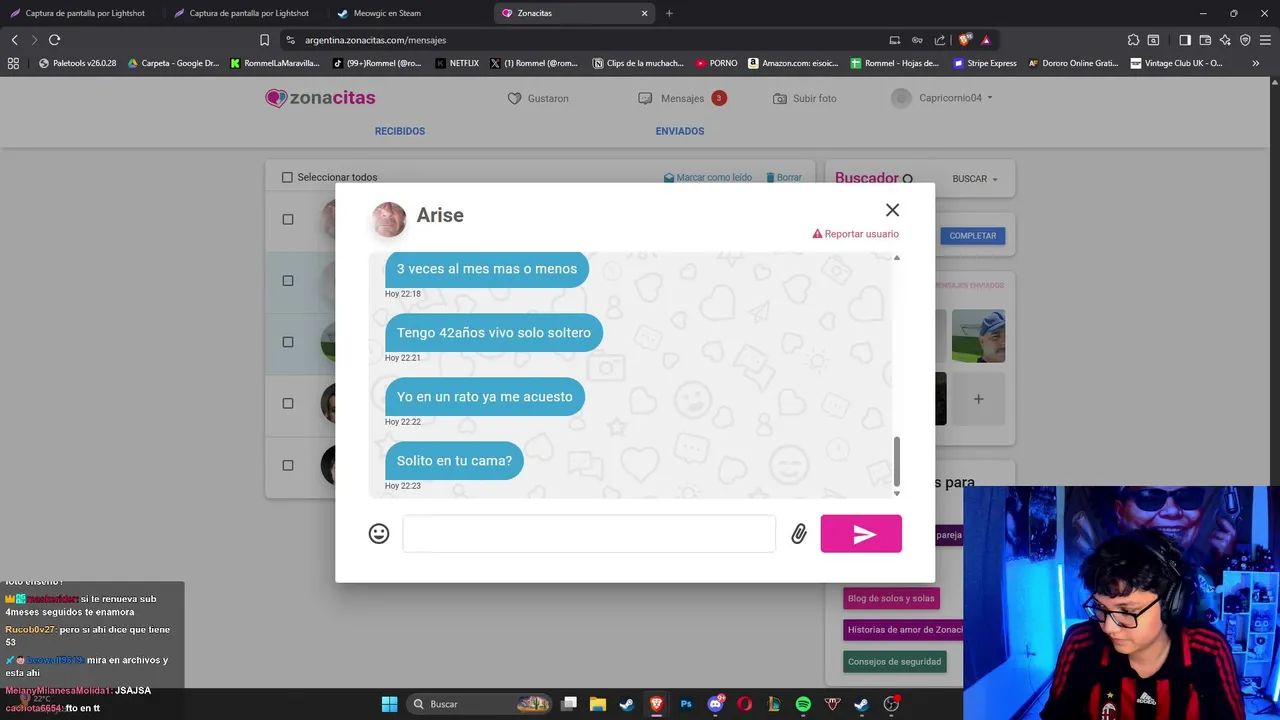Tick the second message row checkbox
1280x720 pixels.
coord(288,281)
